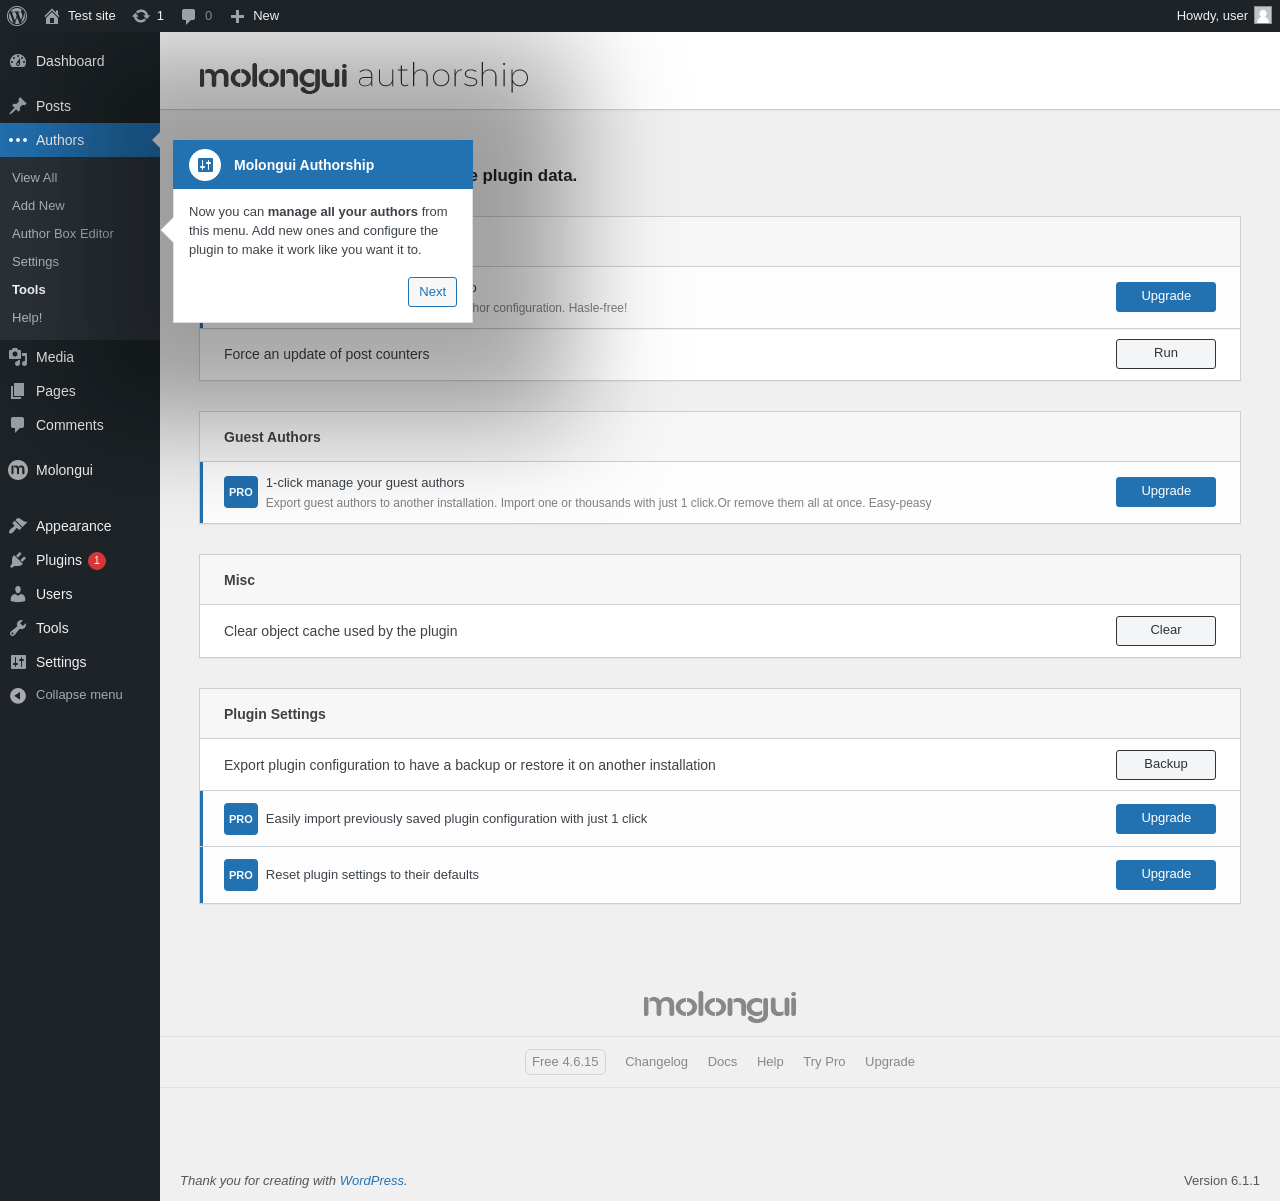Open the WordPress logo menu
1280x1201 pixels.
pyautogui.click(x=17, y=16)
